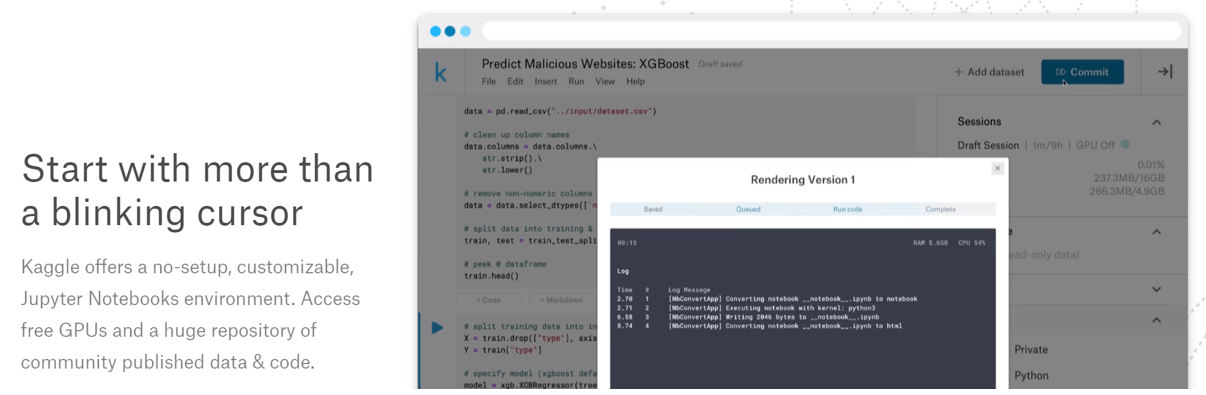Screen dimensions: 1206x395
Task: Click the collapse sidebar arrow icon
Action: (1165, 71)
